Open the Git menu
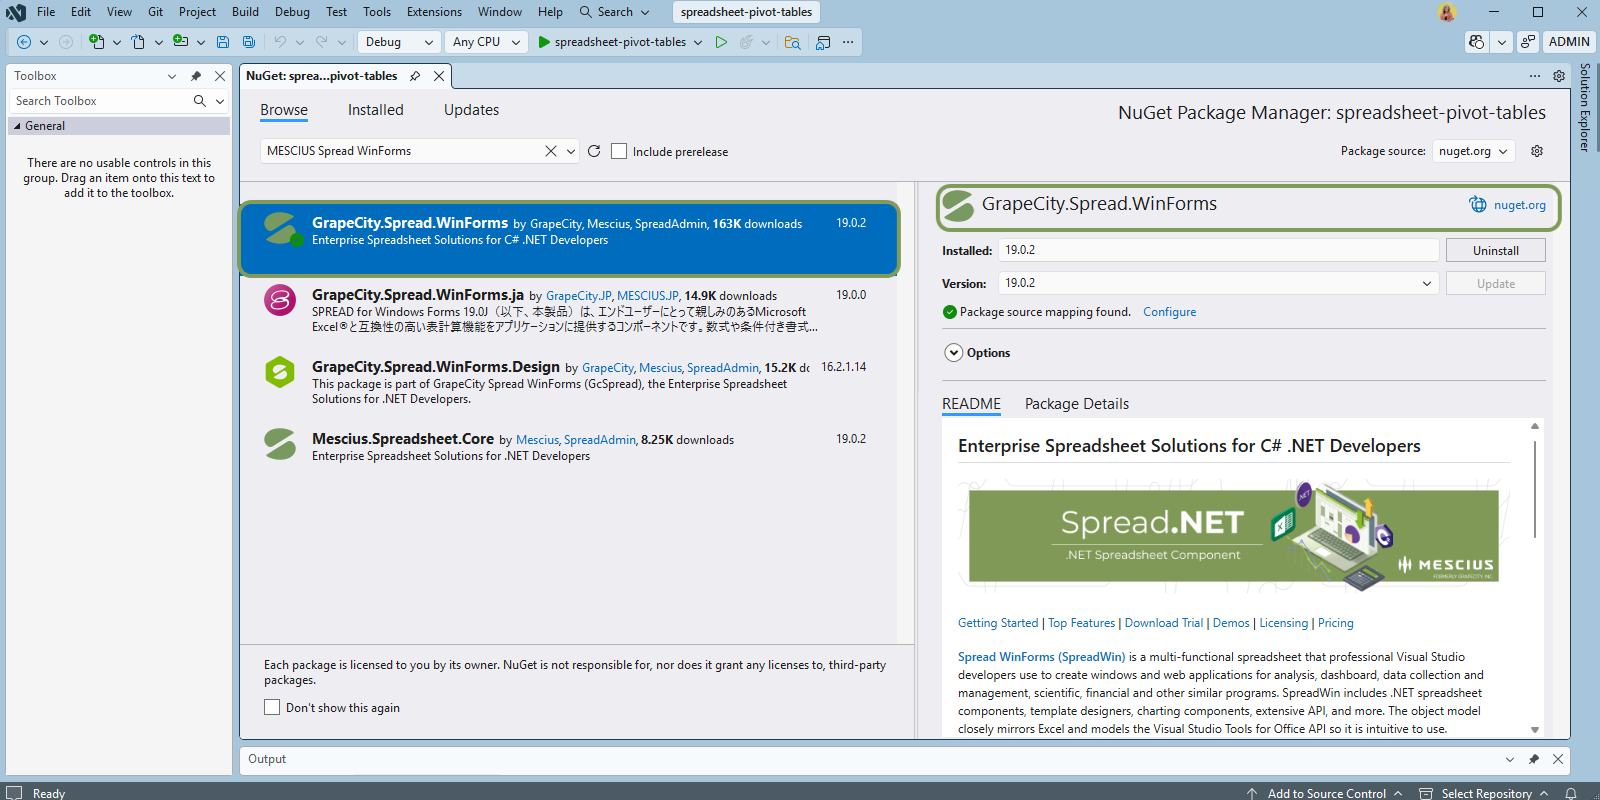Screen dimensions: 1600x800 pos(156,12)
